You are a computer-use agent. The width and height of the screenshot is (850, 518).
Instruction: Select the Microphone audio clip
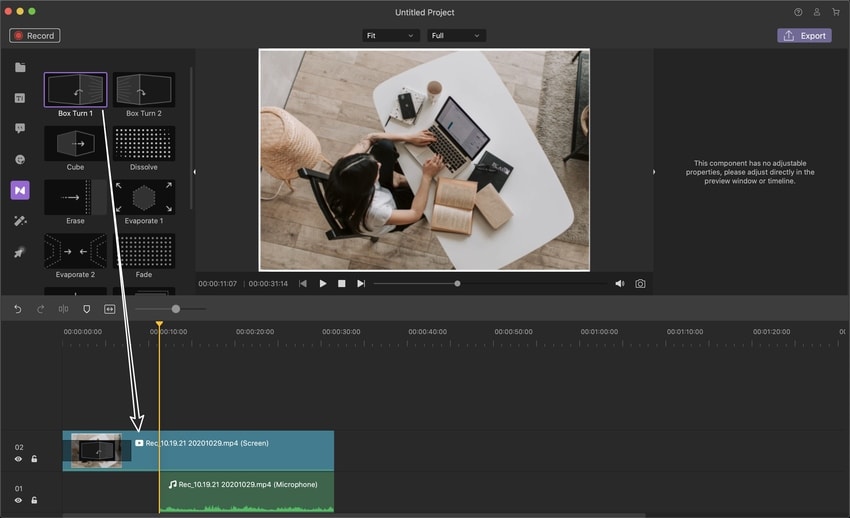pyautogui.click(x=247, y=492)
